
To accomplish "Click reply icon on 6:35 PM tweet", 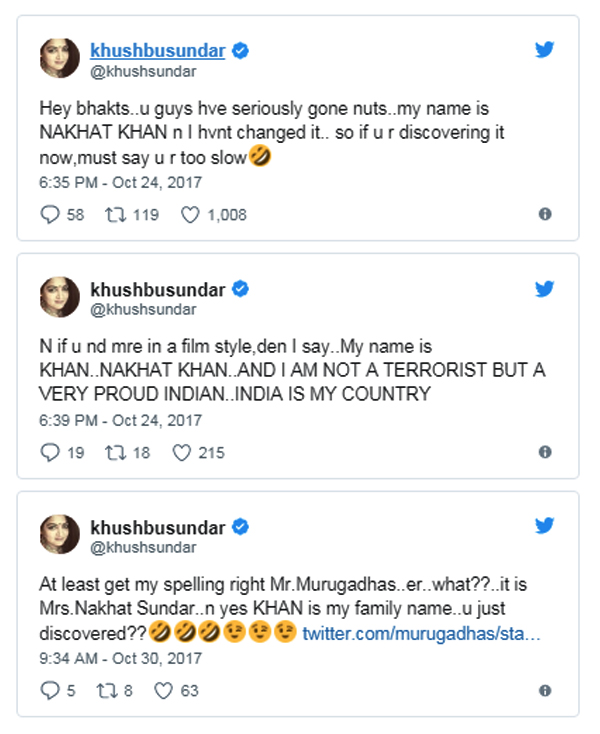I will click(49, 214).
